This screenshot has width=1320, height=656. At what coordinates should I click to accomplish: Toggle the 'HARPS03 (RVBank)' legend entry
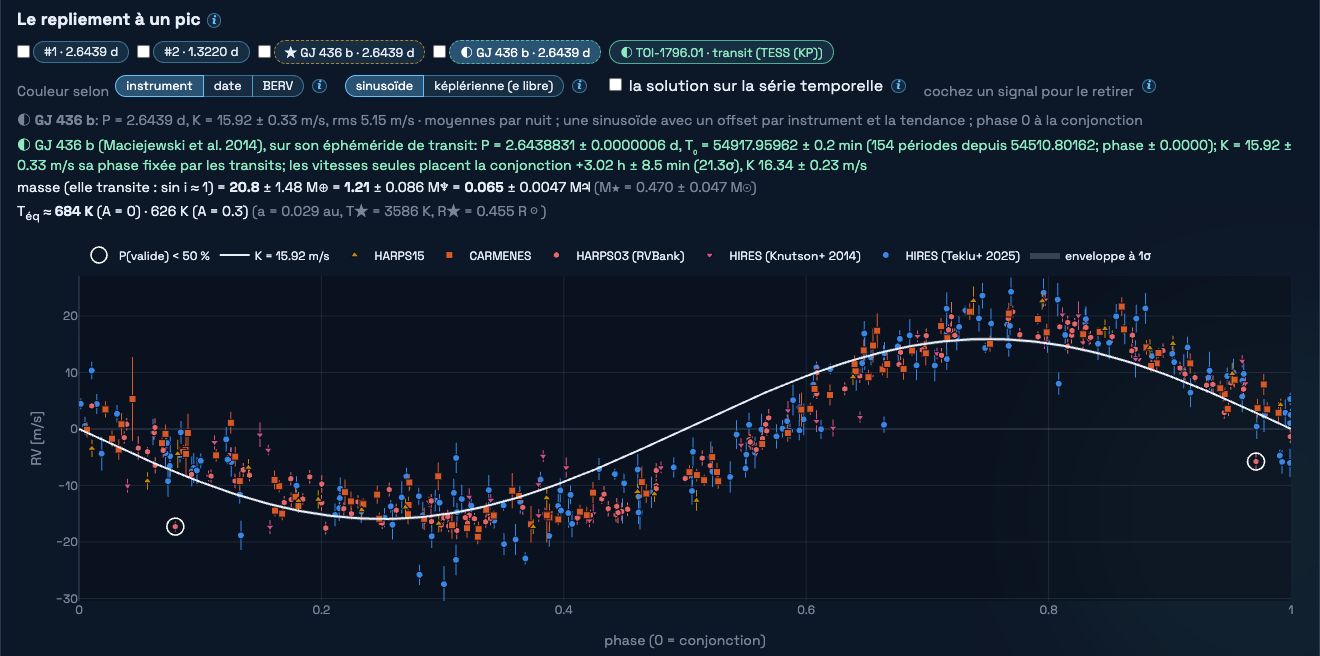[617, 256]
